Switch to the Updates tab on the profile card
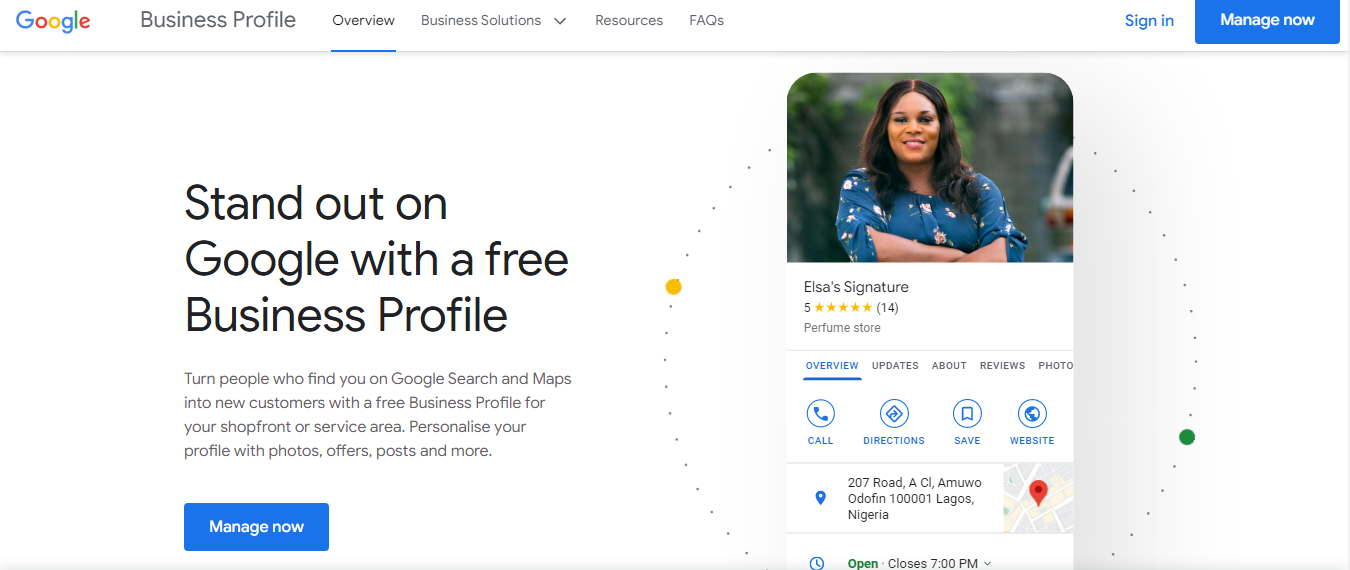Screen dimensions: 1350x570 [x=895, y=366]
